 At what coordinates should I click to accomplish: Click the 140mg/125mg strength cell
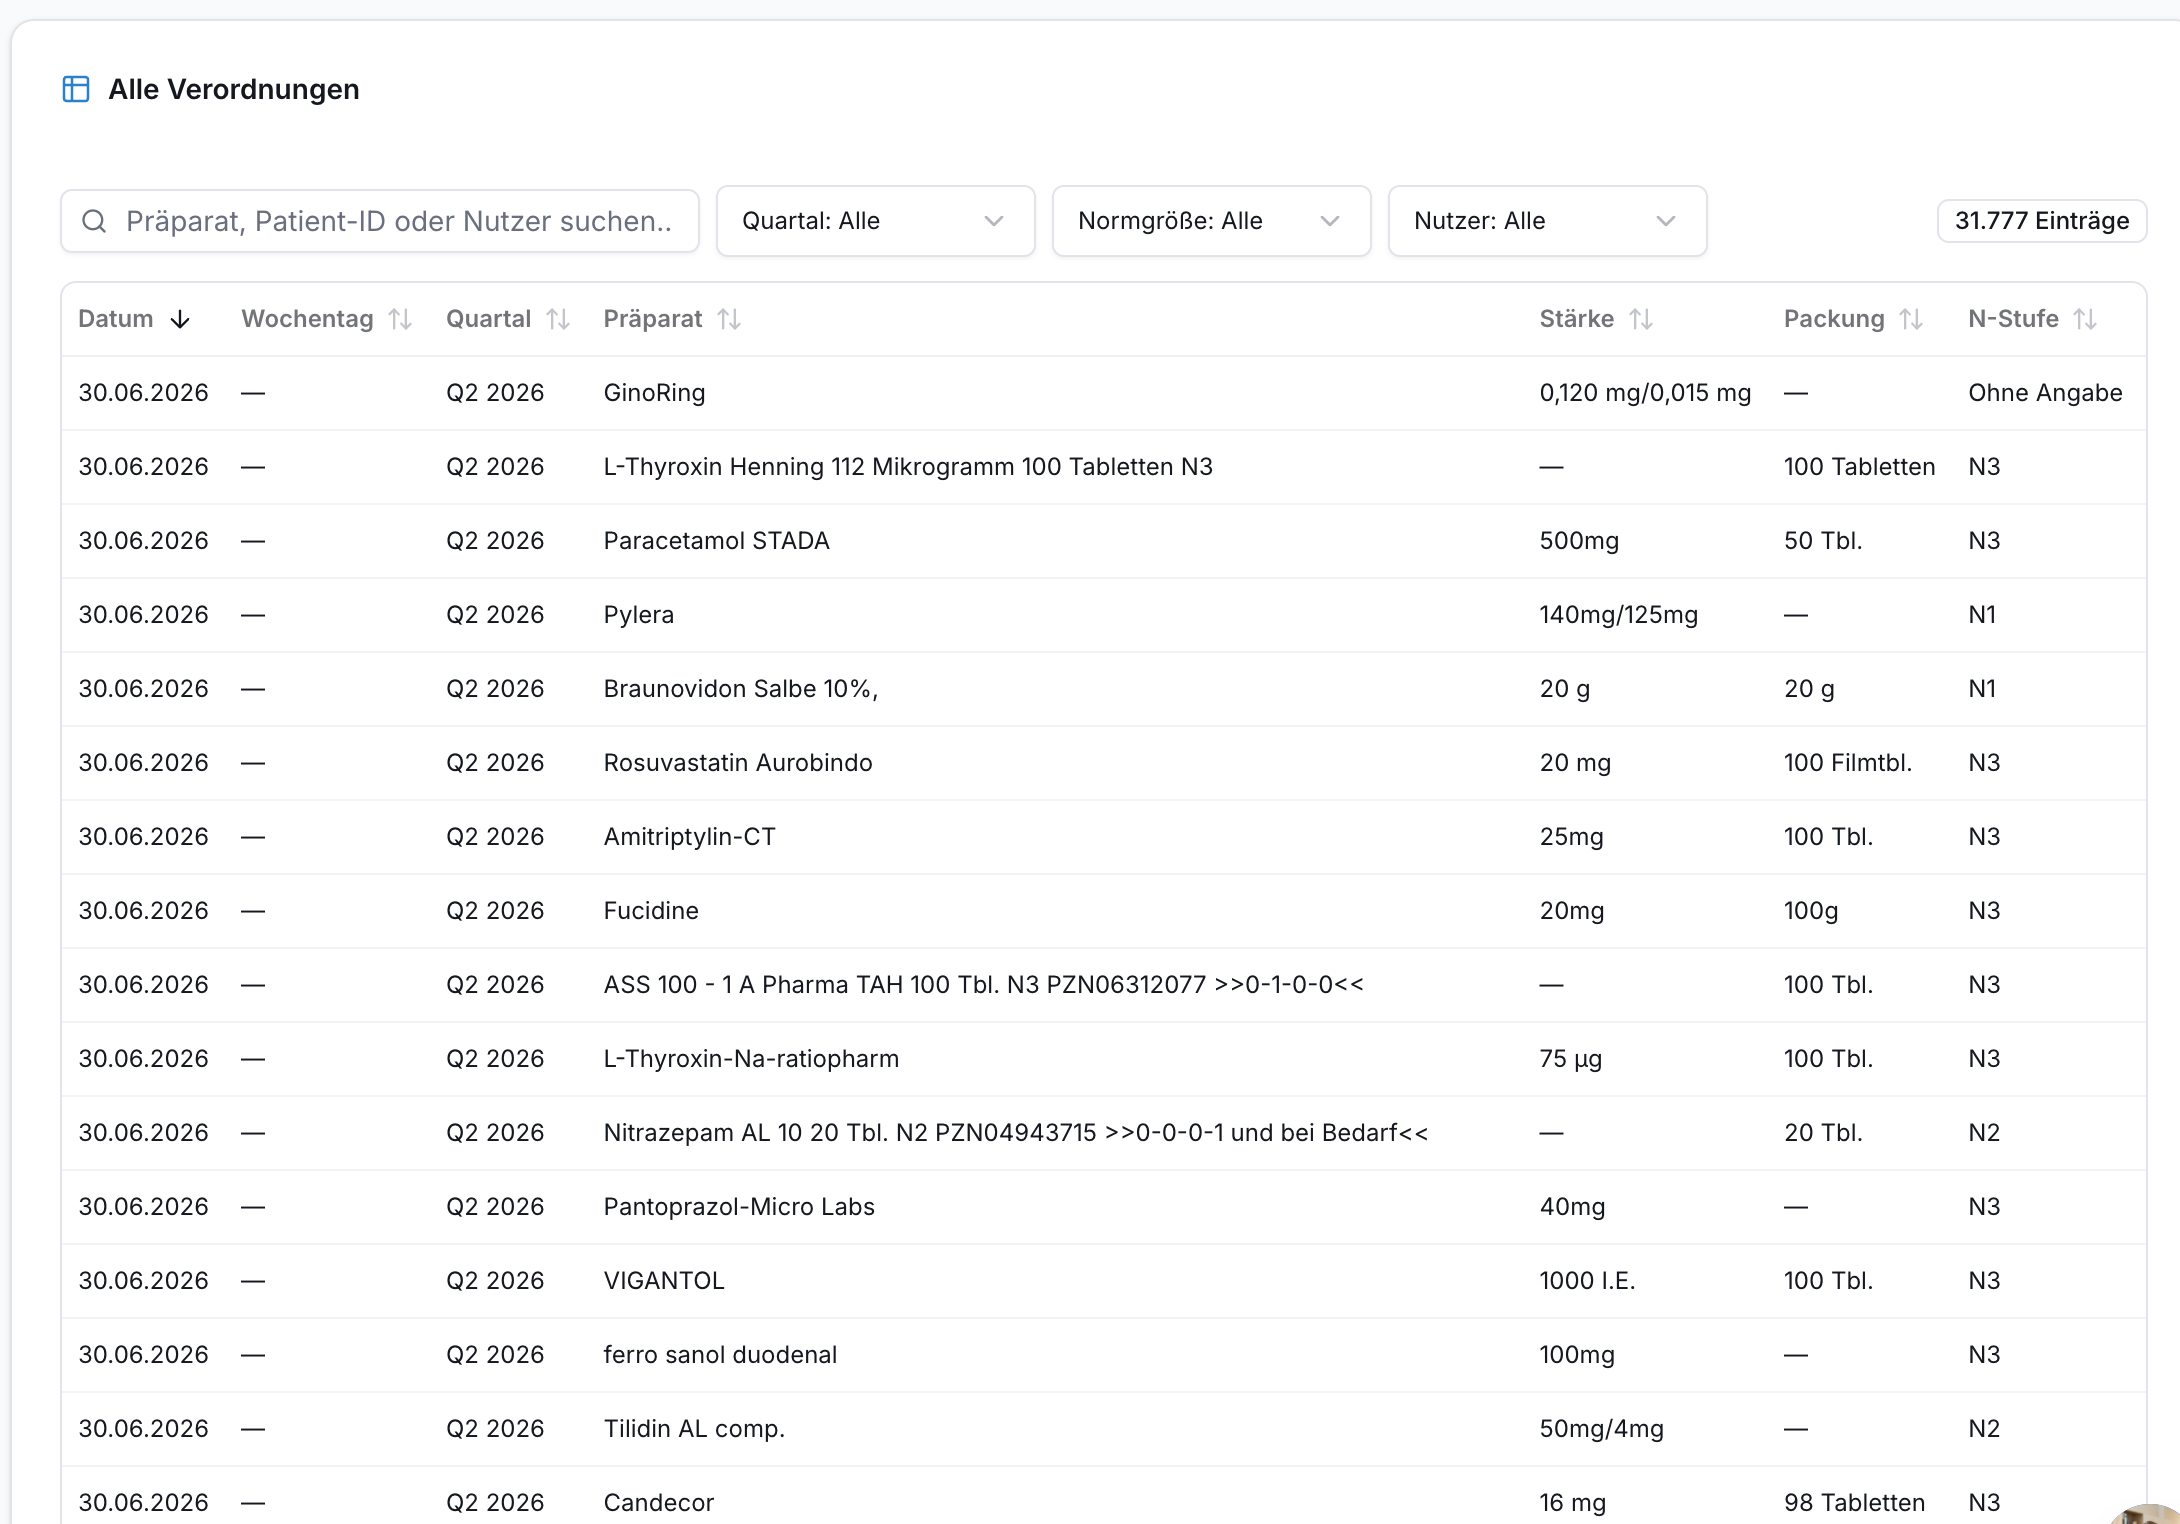[1619, 615]
